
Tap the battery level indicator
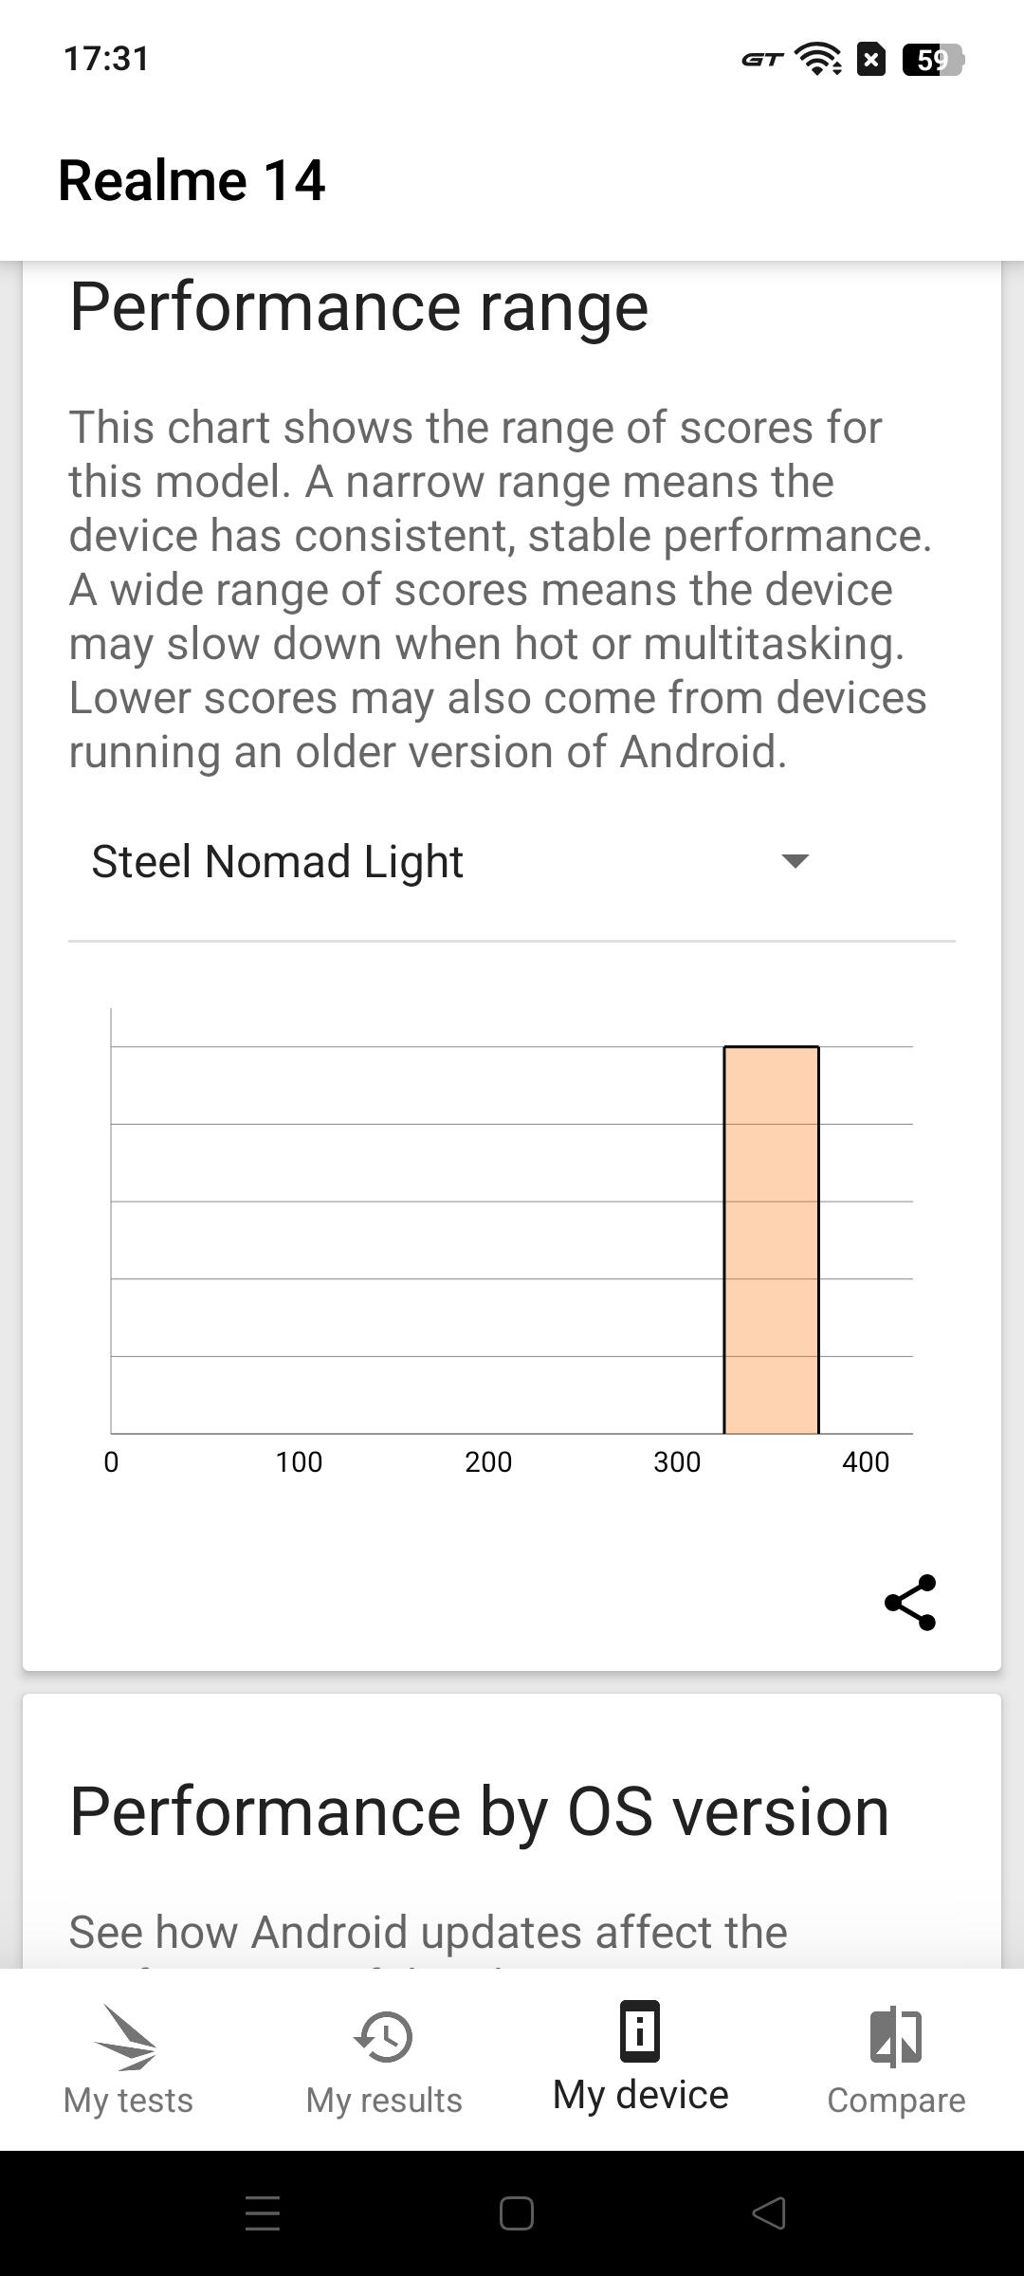[932, 60]
